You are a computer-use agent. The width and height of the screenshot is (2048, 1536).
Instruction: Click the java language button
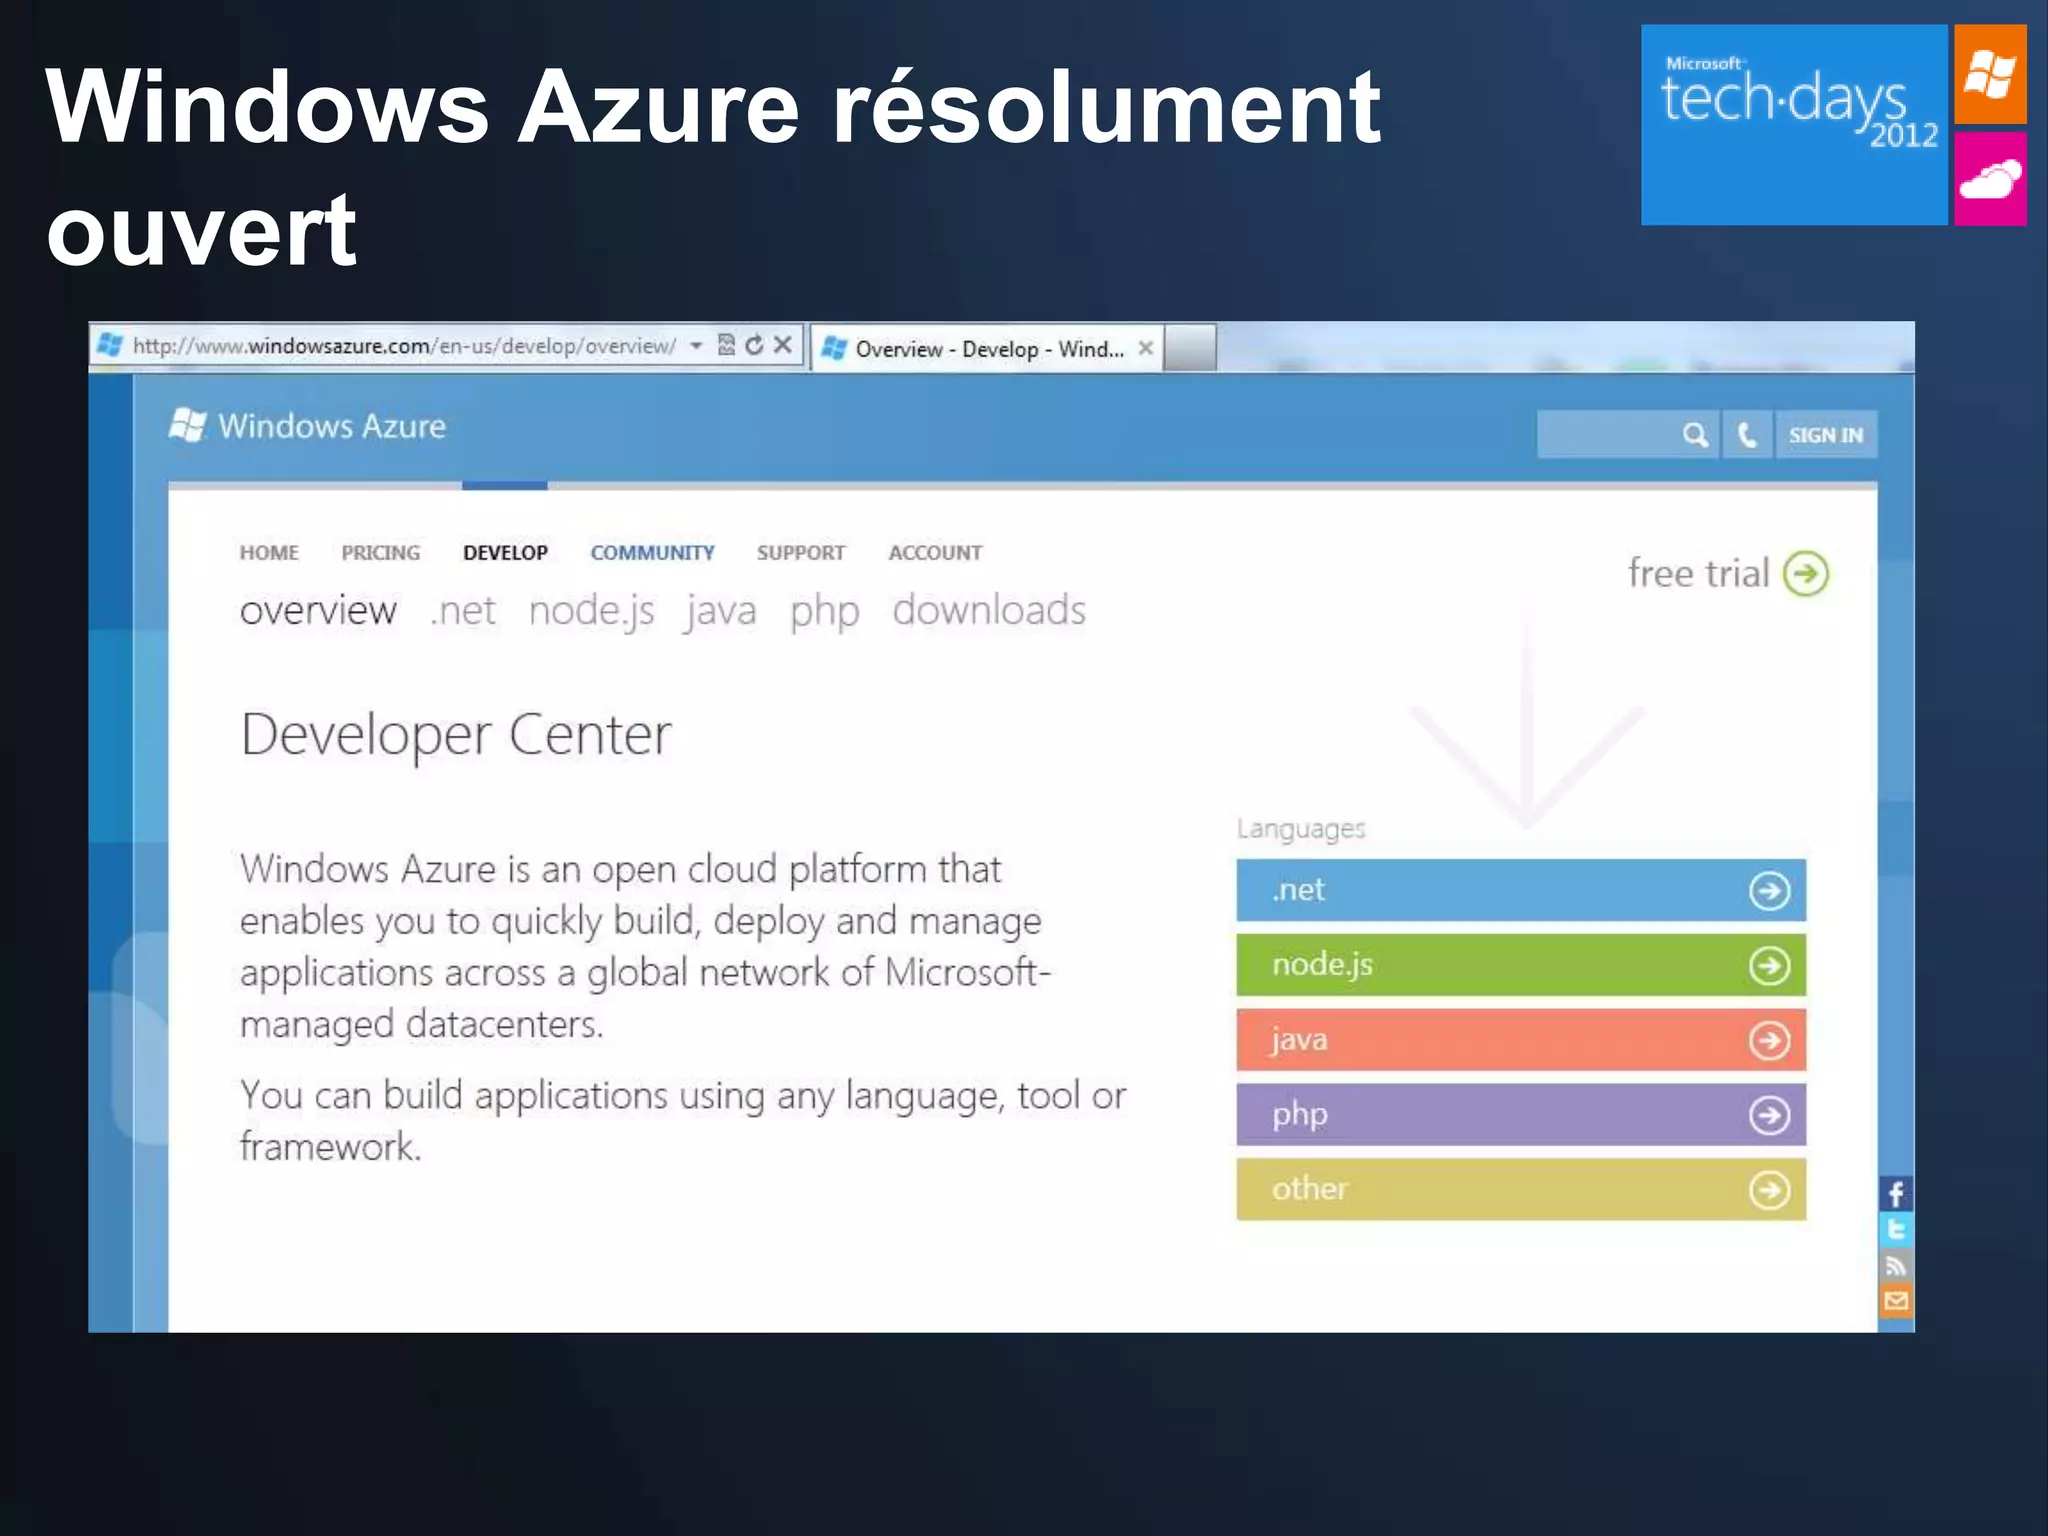point(1521,1040)
